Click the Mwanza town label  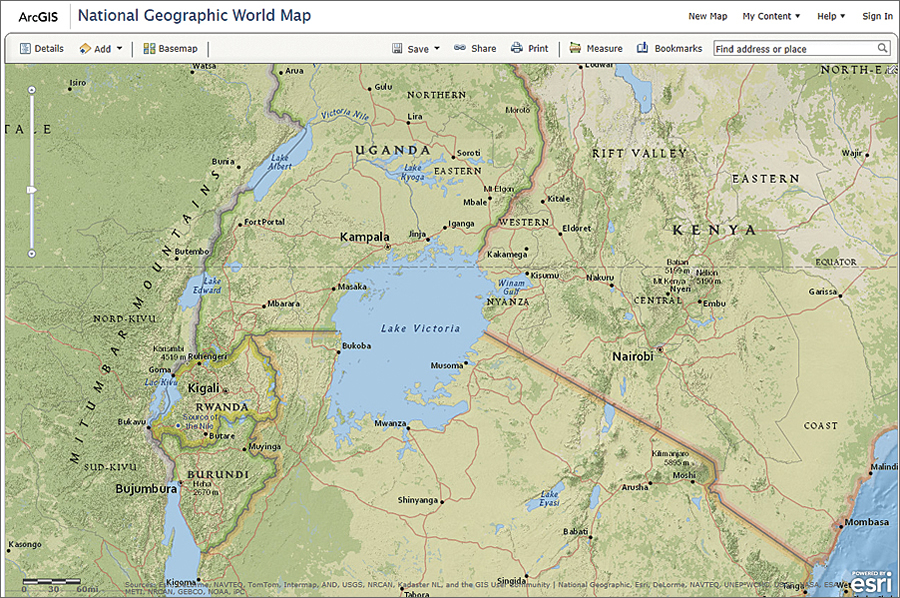coord(390,424)
